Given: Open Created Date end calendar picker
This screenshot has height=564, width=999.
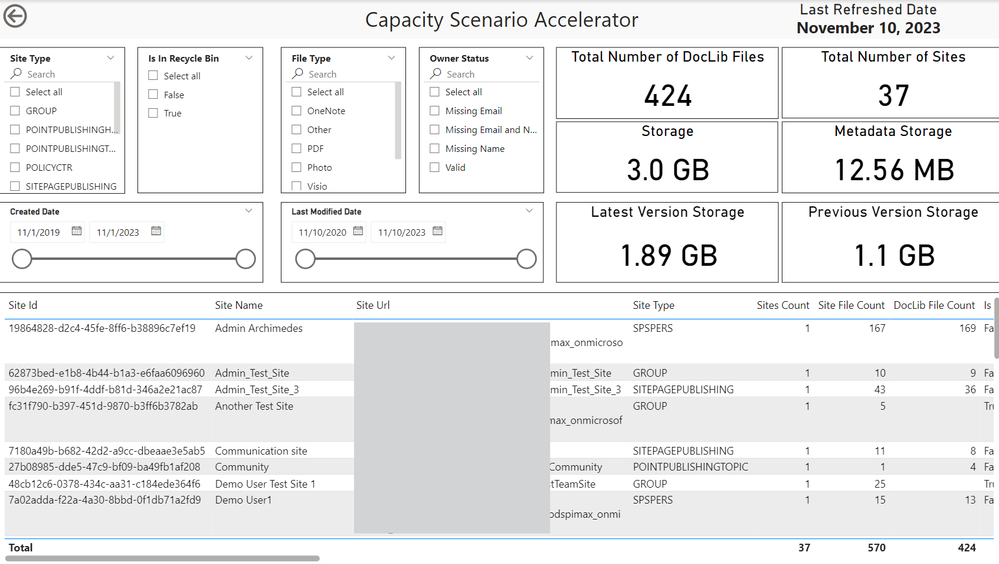Looking at the screenshot, I should (x=156, y=231).
